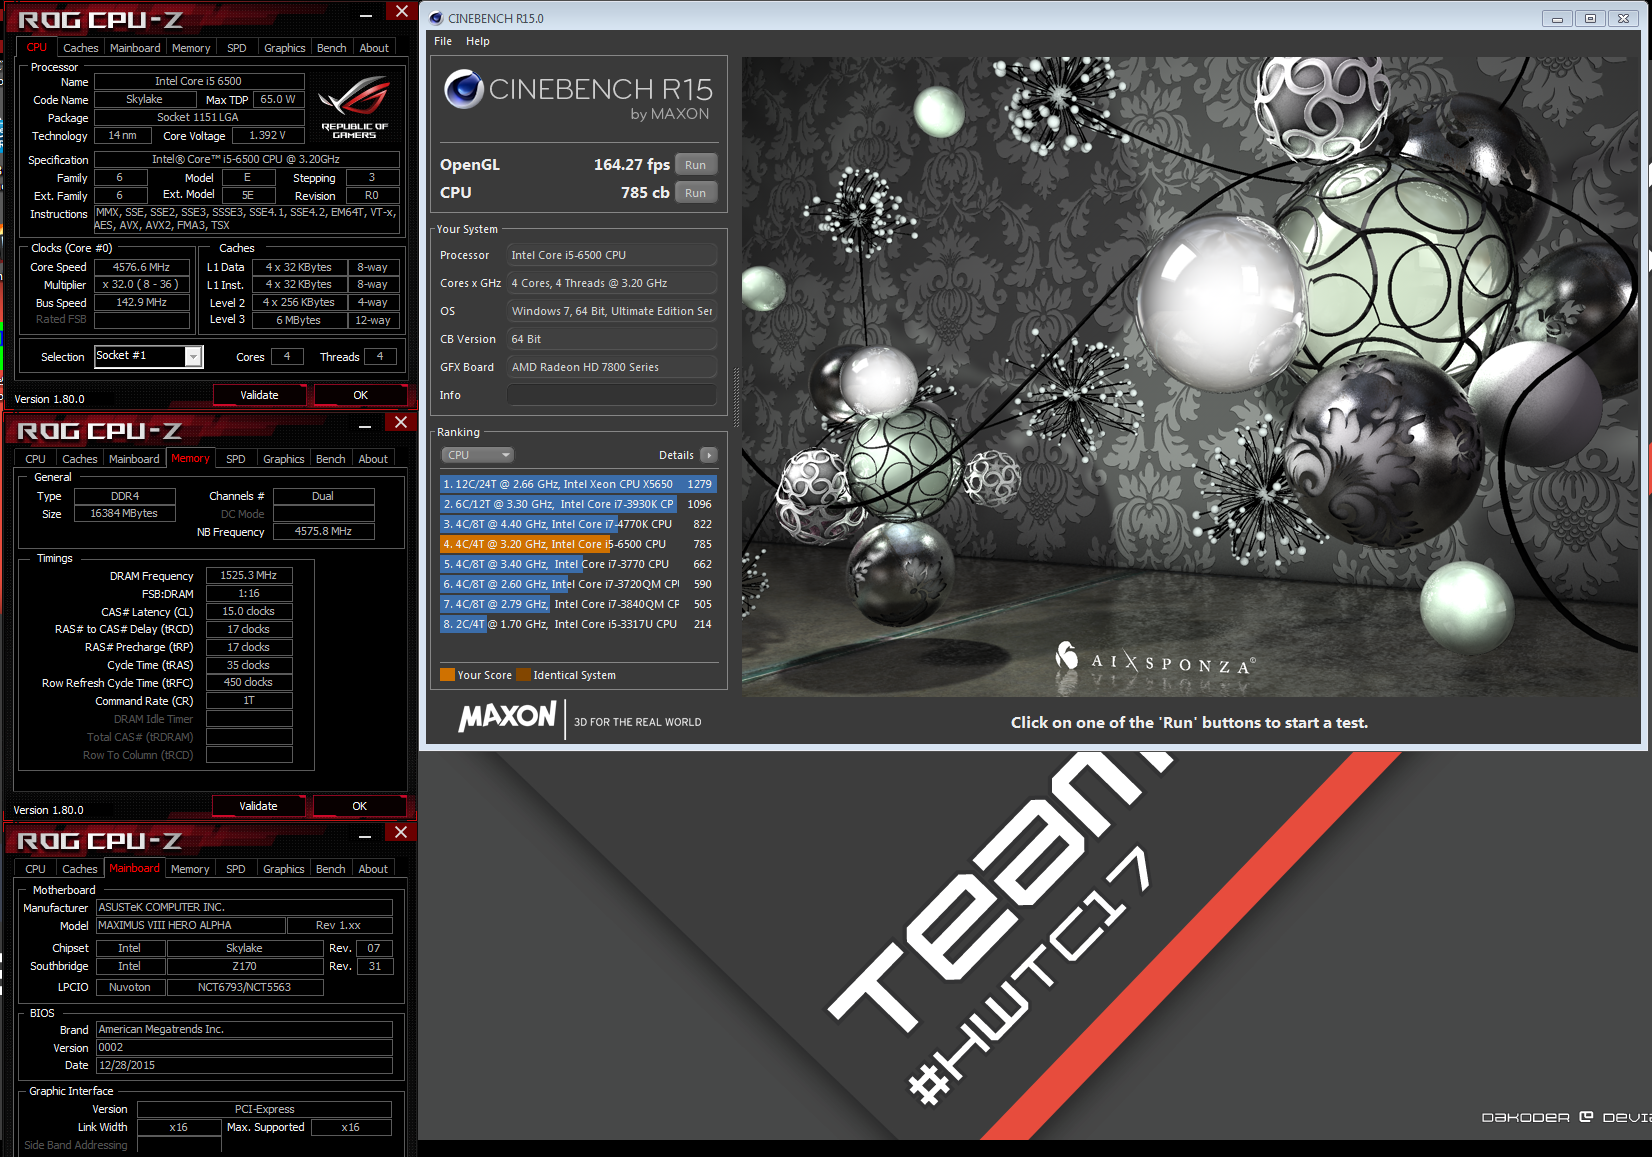Maximize the Cinebench R15.0 window
The image size is (1652, 1157).
pyautogui.click(x=1590, y=18)
